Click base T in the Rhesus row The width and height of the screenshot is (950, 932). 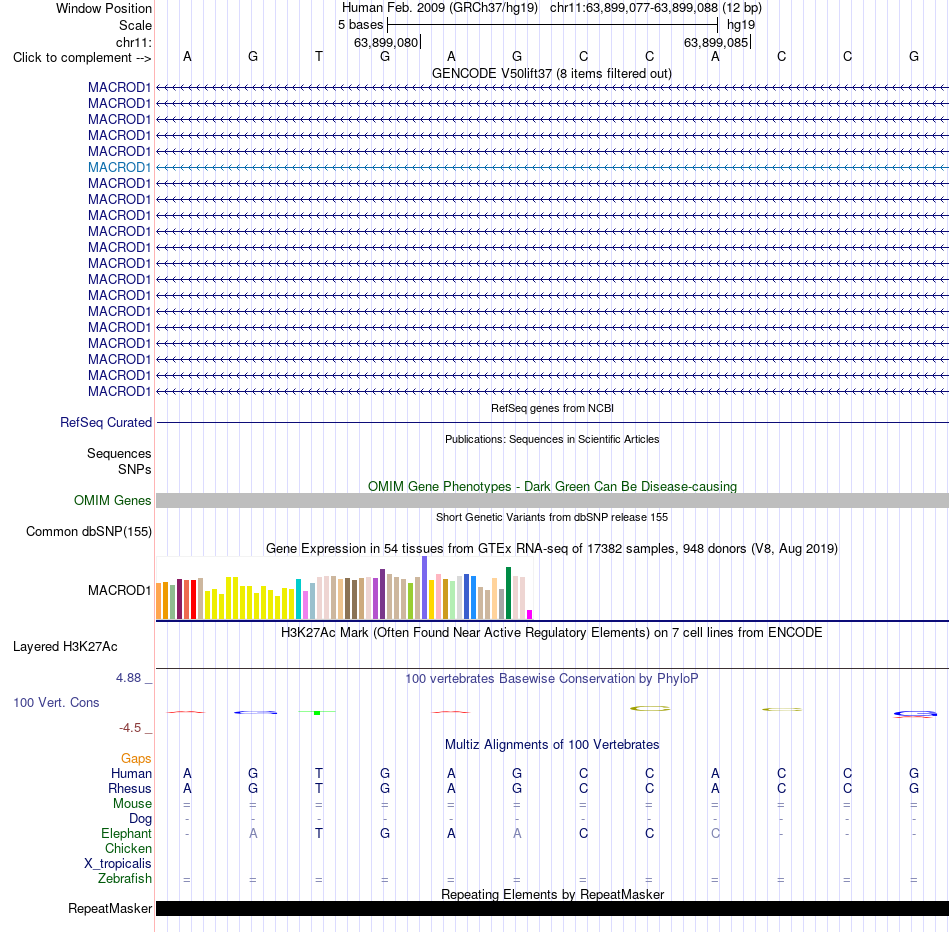click(x=319, y=788)
